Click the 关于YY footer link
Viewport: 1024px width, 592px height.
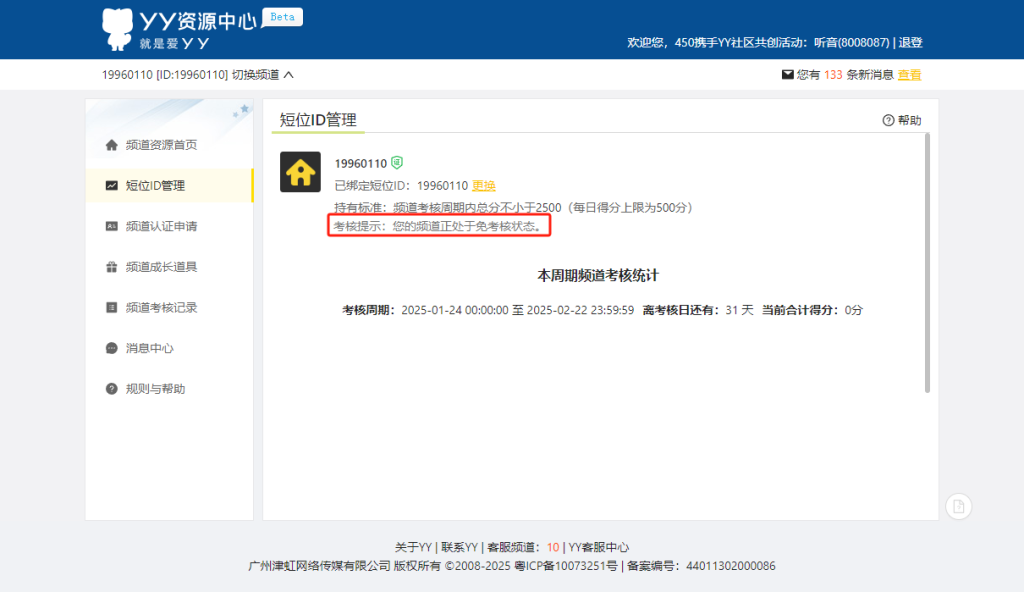(413, 548)
